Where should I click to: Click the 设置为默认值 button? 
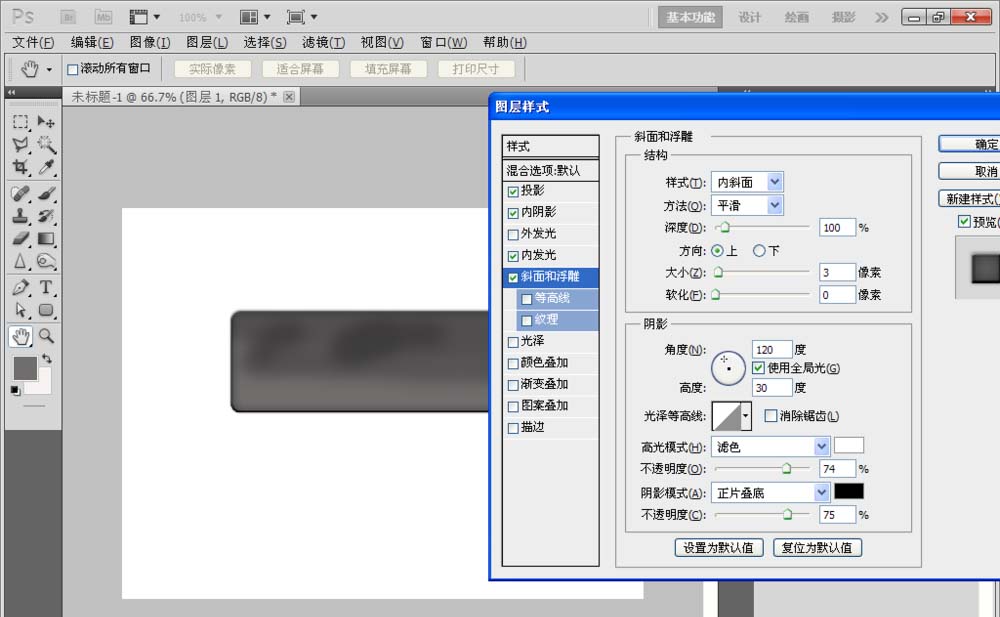coord(720,548)
